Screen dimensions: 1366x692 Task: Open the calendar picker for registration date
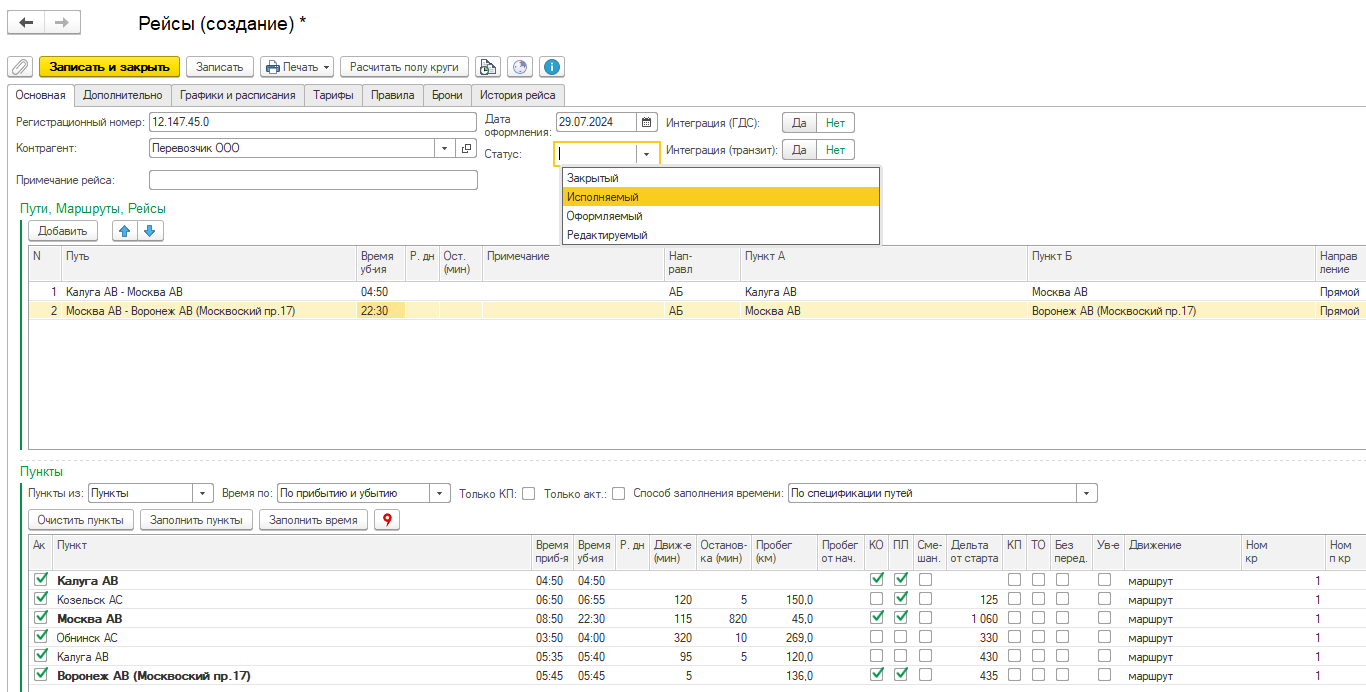pos(647,123)
